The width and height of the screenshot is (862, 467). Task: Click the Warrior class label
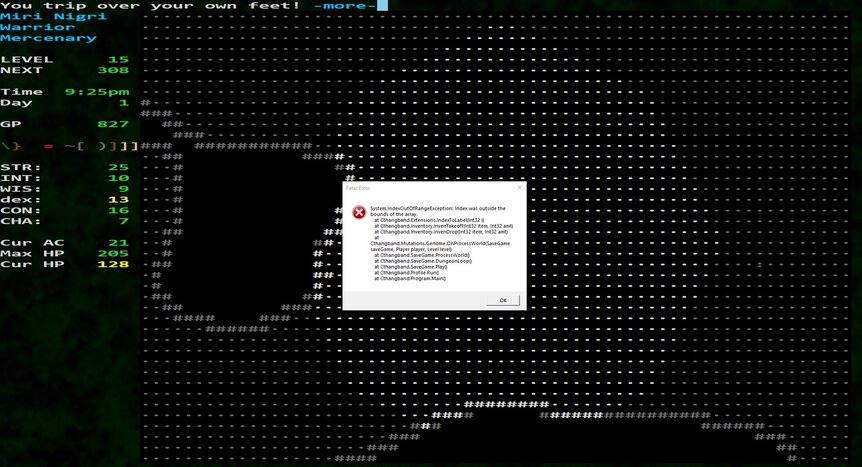click(x=37, y=27)
